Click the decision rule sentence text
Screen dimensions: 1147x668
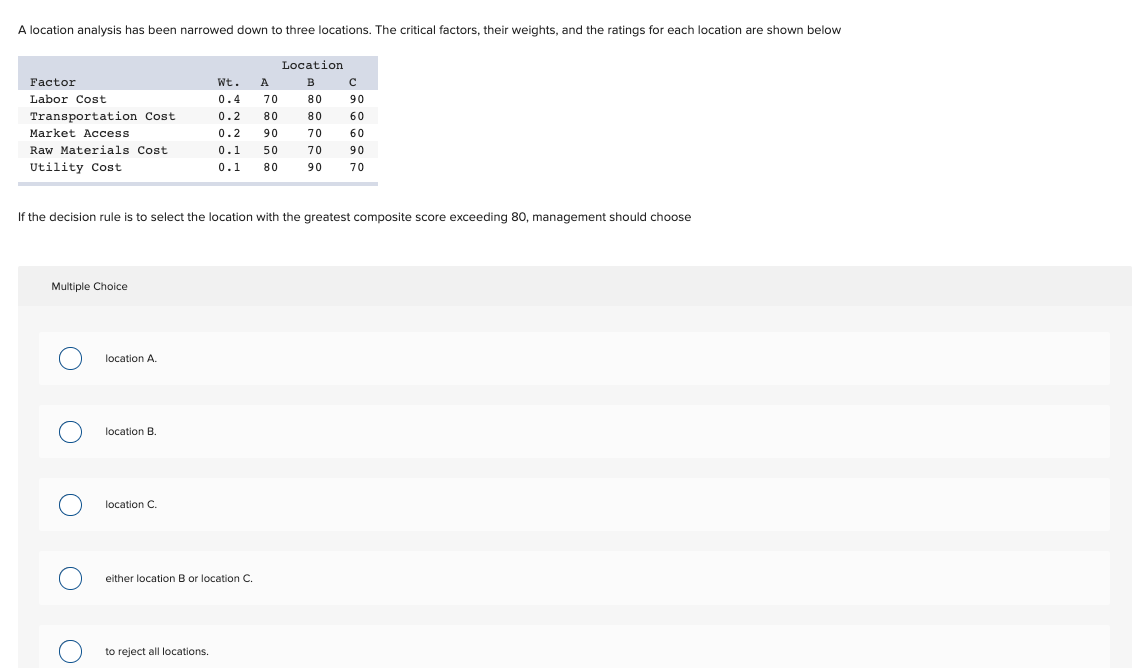[354, 216]
